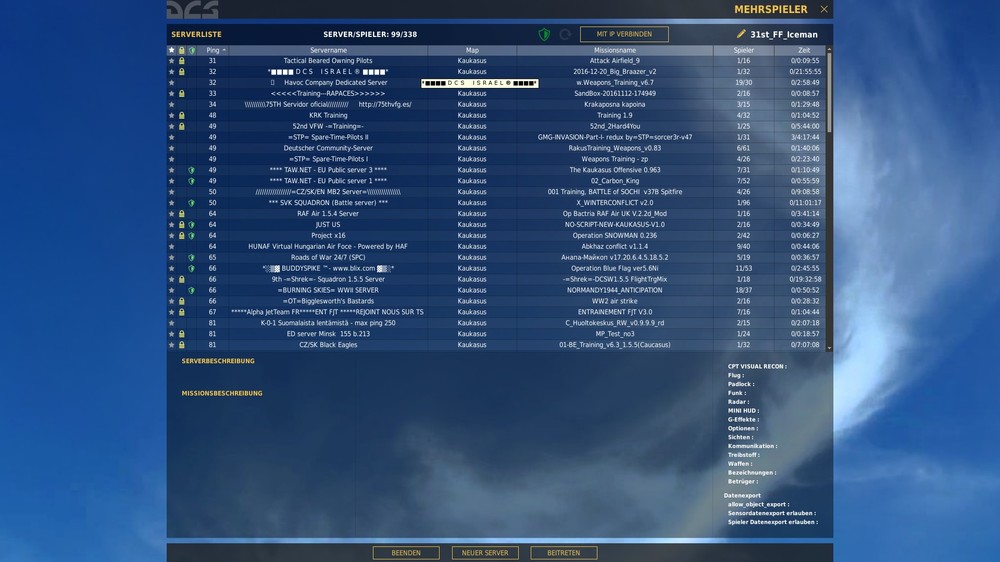The width and height of the screenshot is (1000, 562).
Task: Click lock icon on CZ/SK Black Eagles row
Action: (x=181, y=344)
